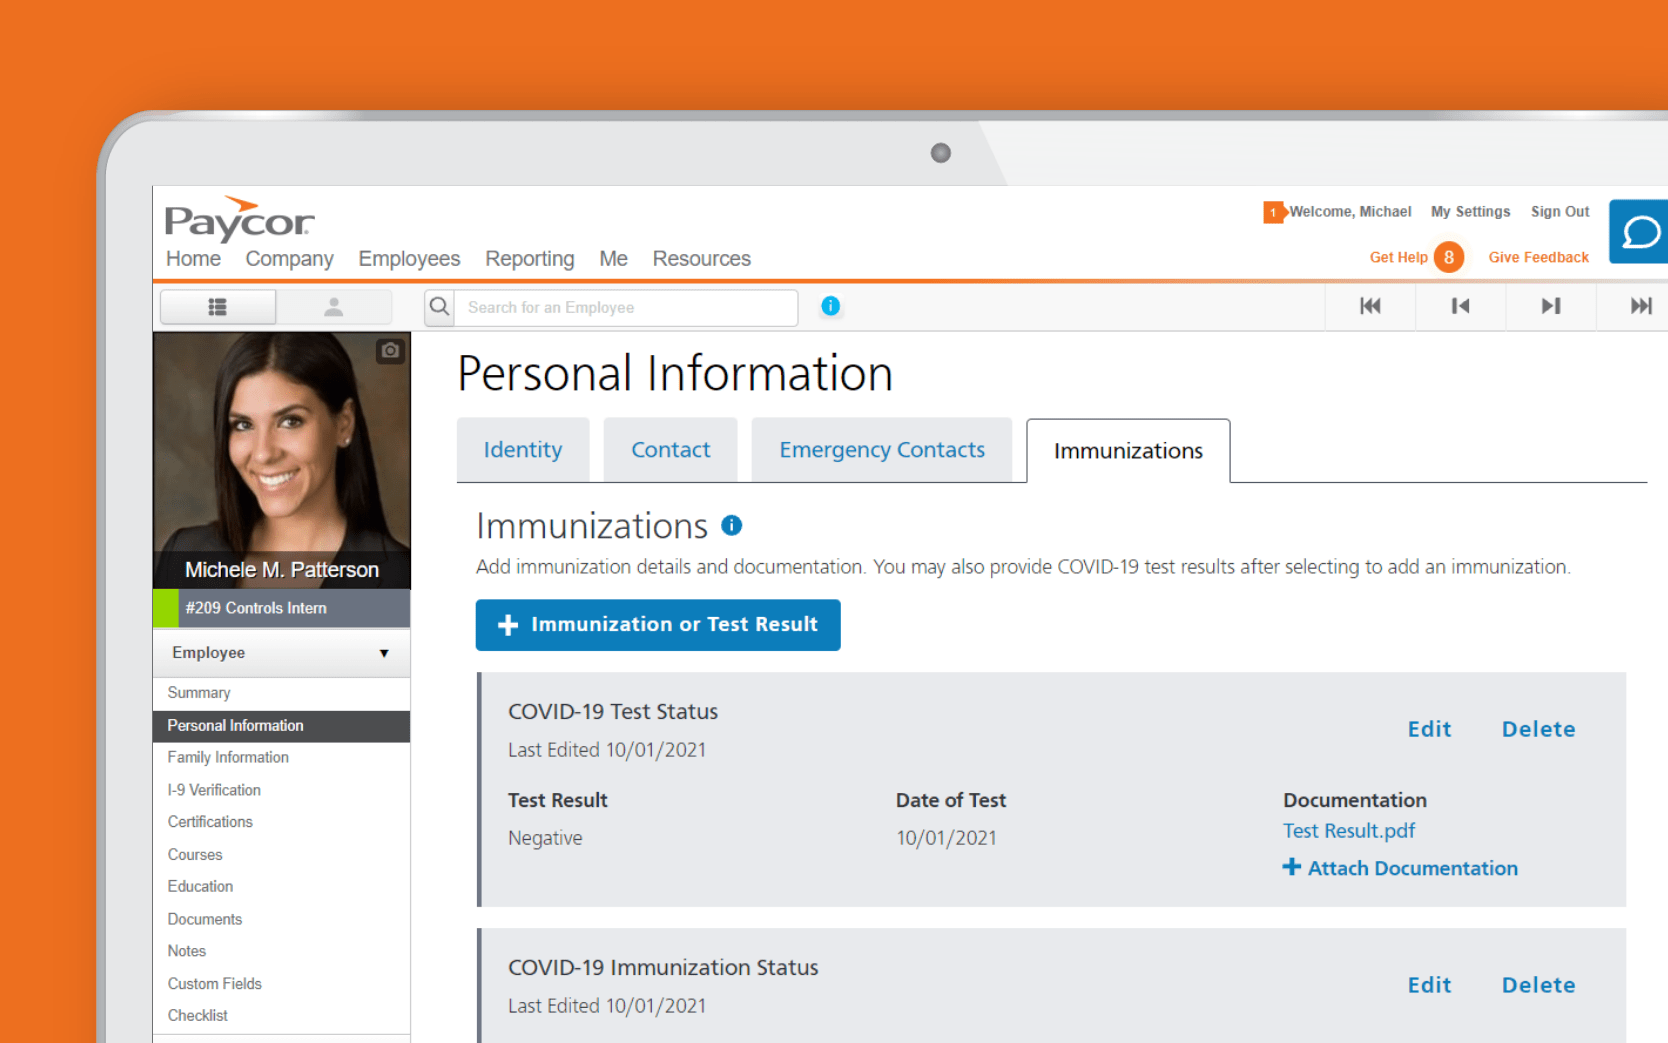The width and height of the screenshot is (1668, 1043).
Task: Go to the previous employee record
Action: pos(1460,306)
